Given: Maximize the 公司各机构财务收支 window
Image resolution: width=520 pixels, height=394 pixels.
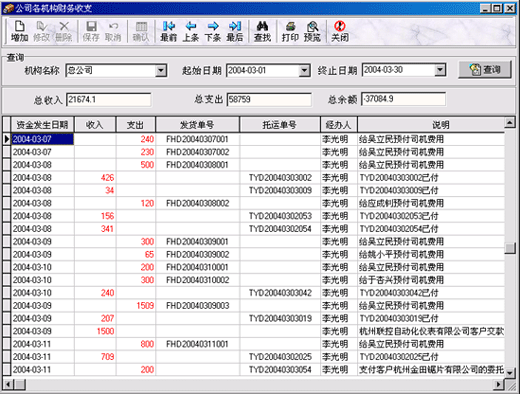Looking at the screenshot, I should tap(497, 8).
